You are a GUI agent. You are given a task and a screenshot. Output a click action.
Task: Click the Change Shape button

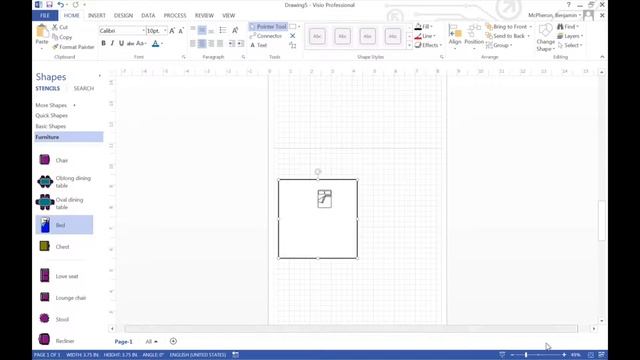pyautogui.click(x=545, y=38)
